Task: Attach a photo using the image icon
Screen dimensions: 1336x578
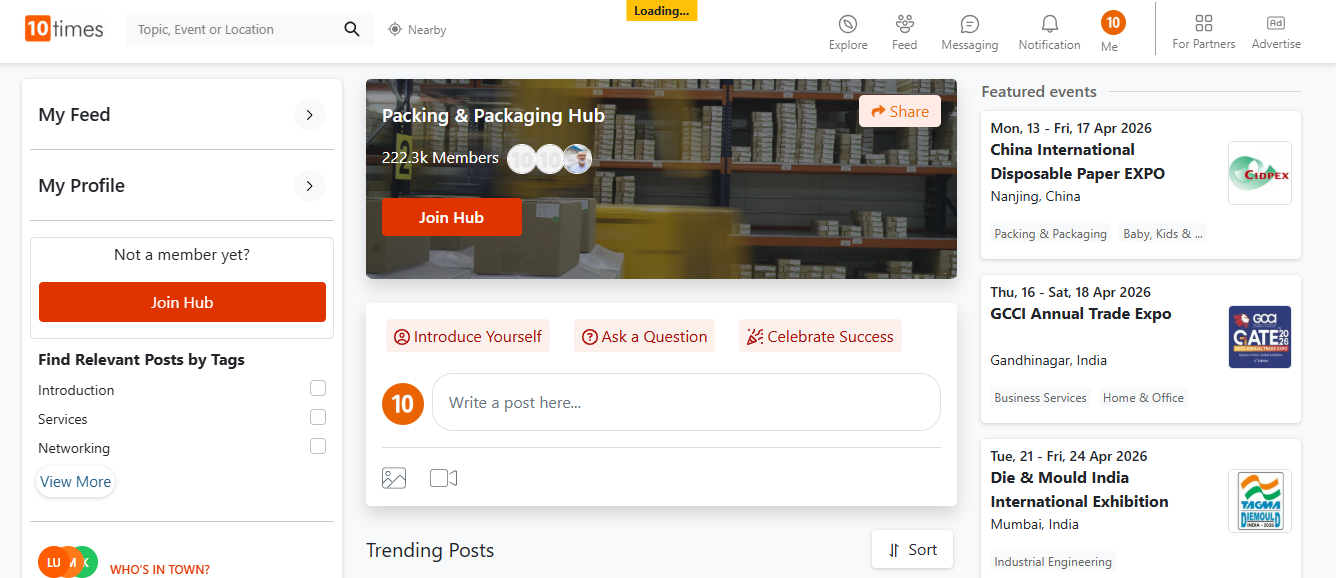Action: pos(394,478)
